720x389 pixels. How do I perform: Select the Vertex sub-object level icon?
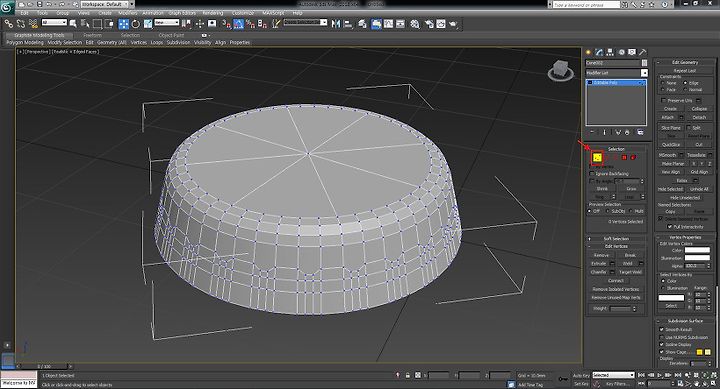(x=597, y=158)
